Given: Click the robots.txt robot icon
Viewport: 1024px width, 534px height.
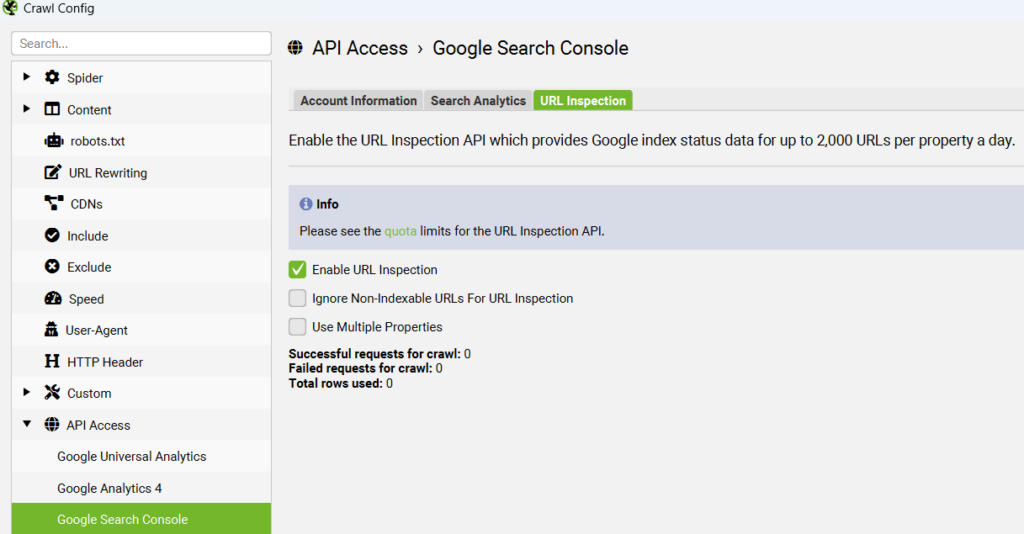Looking at the screenshot, I should (54, 140).
